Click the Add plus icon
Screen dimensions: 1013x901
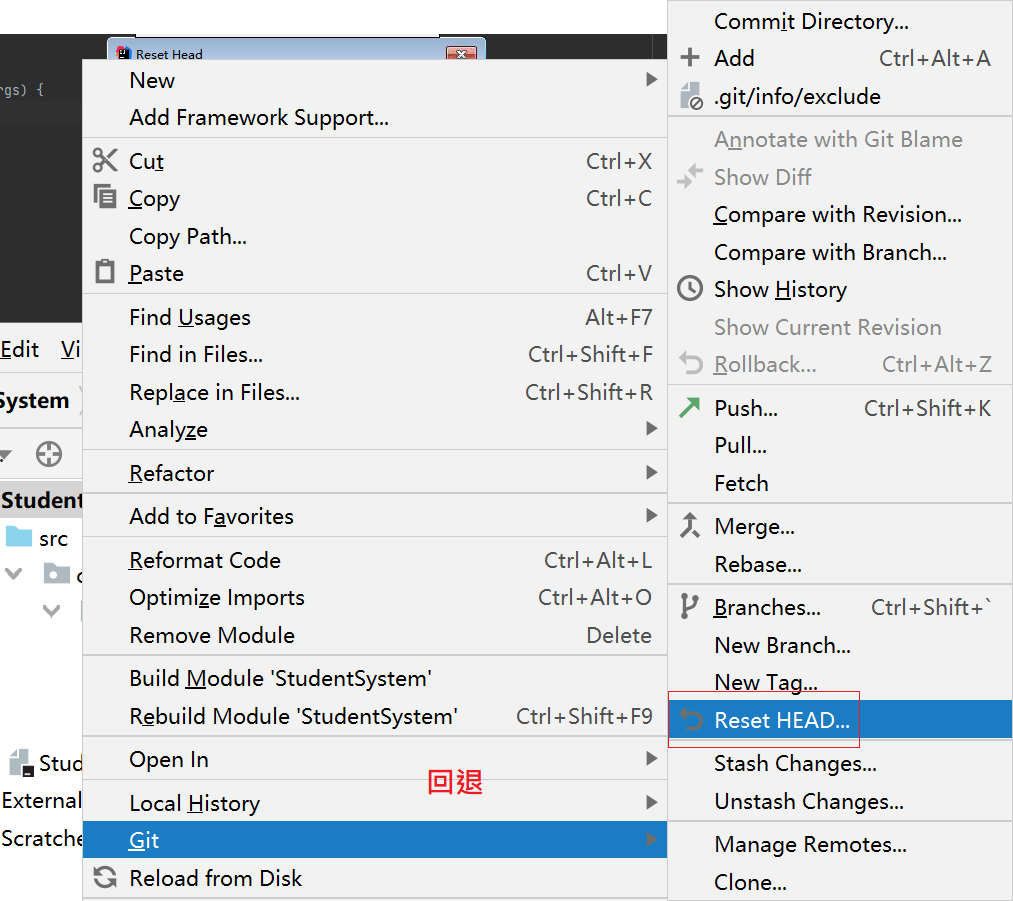690,58
